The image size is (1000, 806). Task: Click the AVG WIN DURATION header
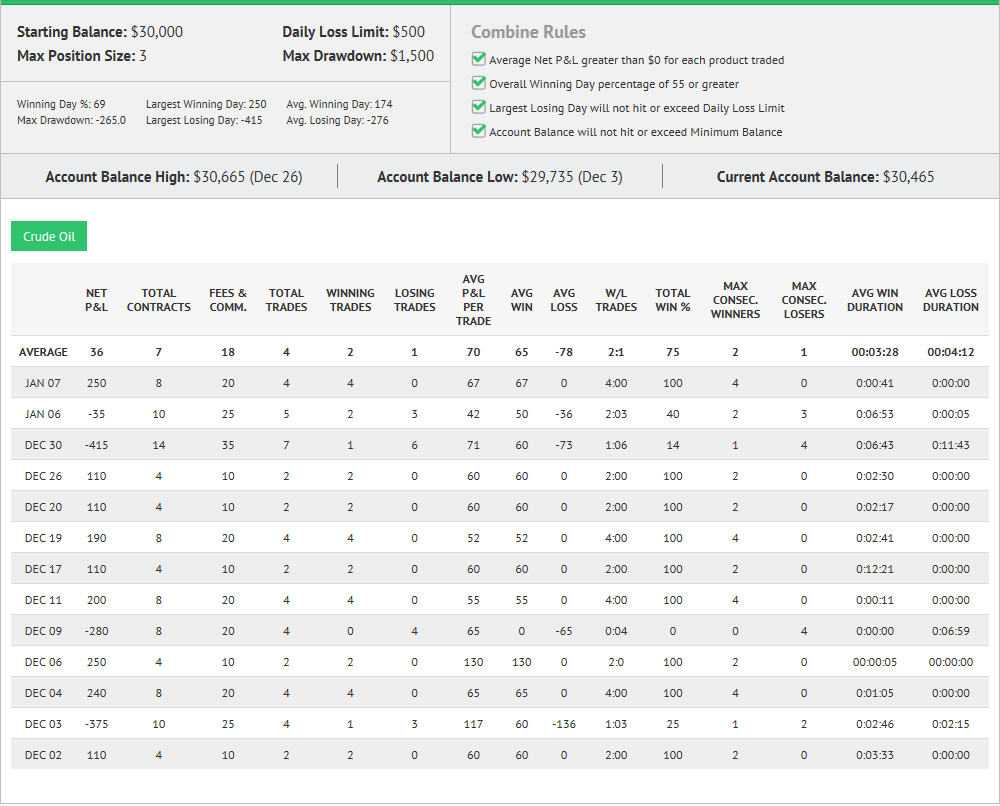[875, 300]
